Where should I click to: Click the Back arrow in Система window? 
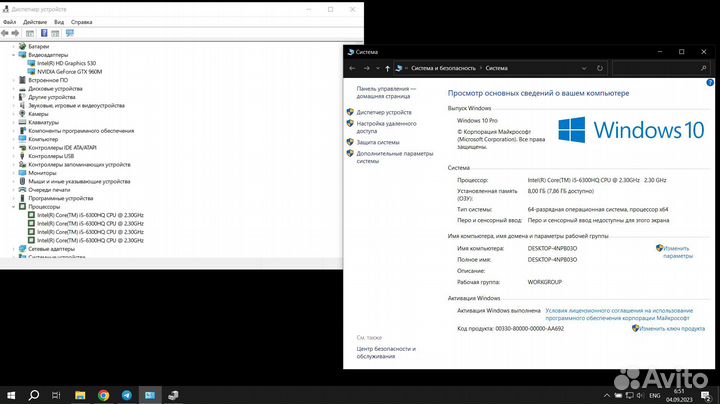[352, 68]
